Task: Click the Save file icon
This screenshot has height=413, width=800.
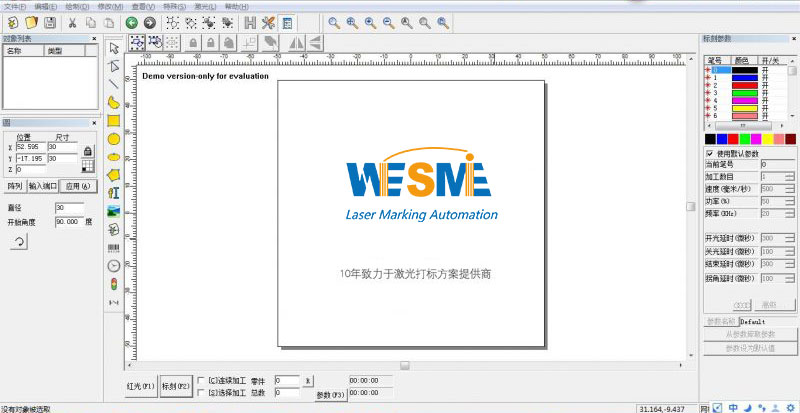Action: (48, 22)
